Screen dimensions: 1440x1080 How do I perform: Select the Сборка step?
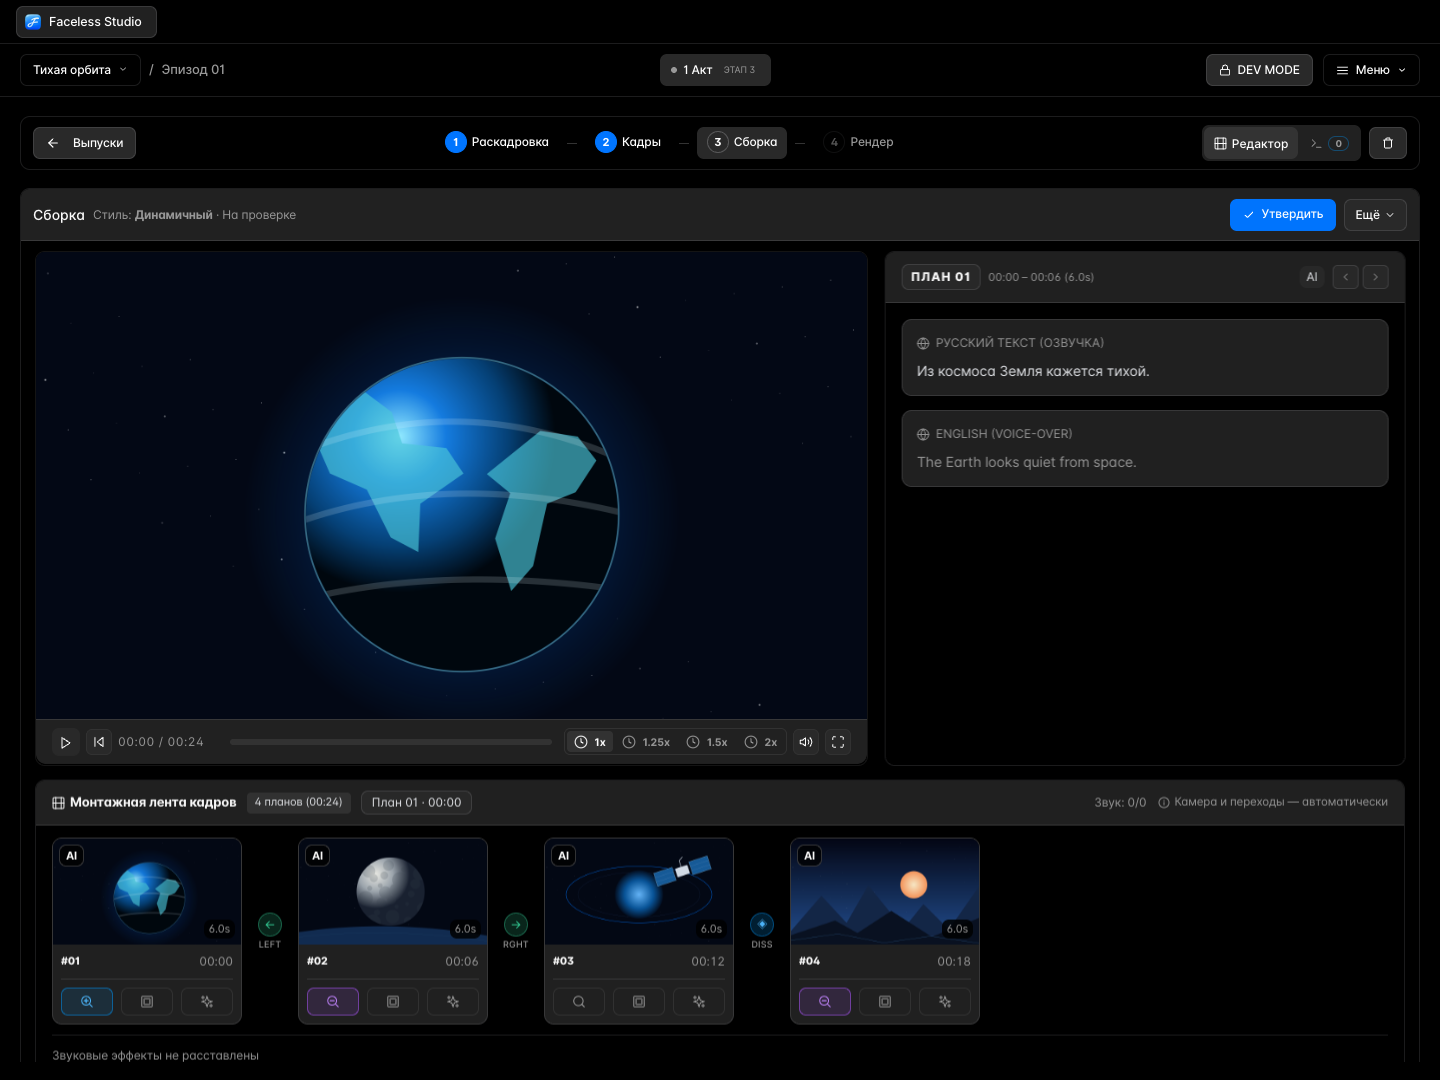(x=742, y=142)
